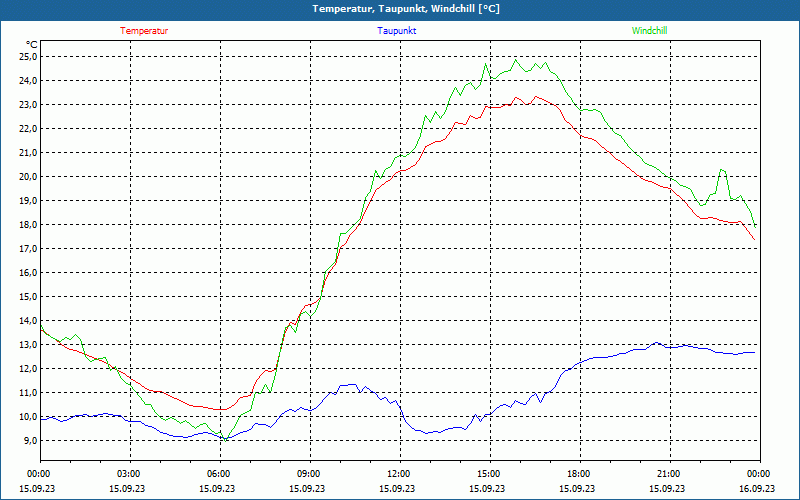Image resolution: width=800 pixels, height=500 pixels.
Task: Click the 15.09.23 date under 12:00
Action: 397,488
